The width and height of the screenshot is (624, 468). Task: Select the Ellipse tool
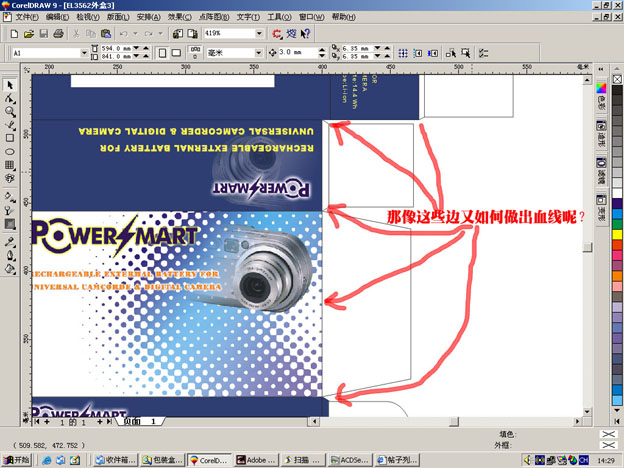10,152
